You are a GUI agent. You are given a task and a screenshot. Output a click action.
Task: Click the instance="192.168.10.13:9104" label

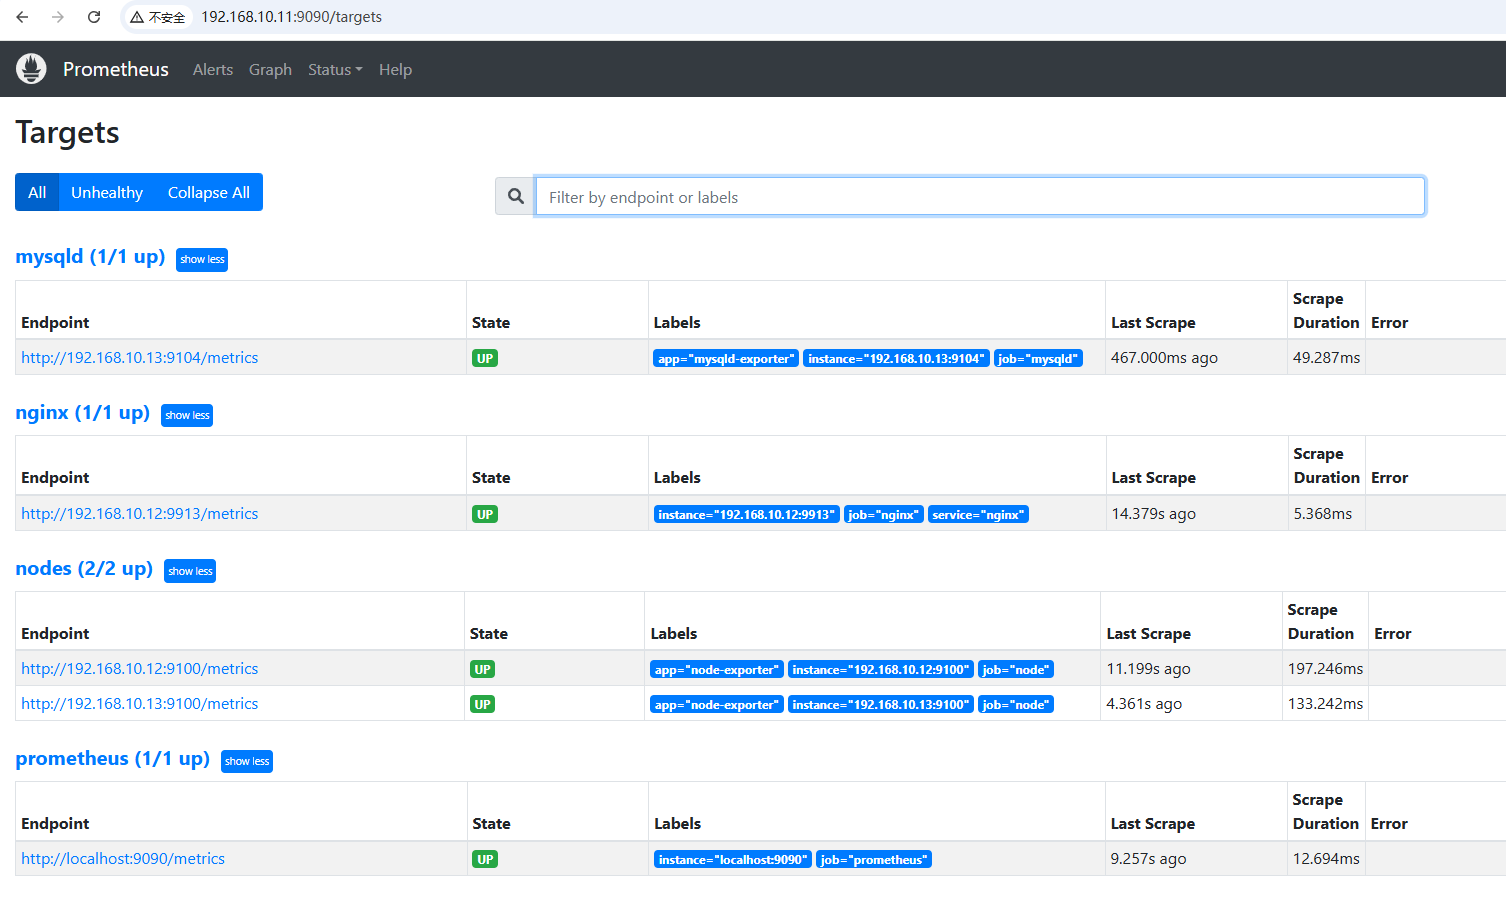coord(896,359)
